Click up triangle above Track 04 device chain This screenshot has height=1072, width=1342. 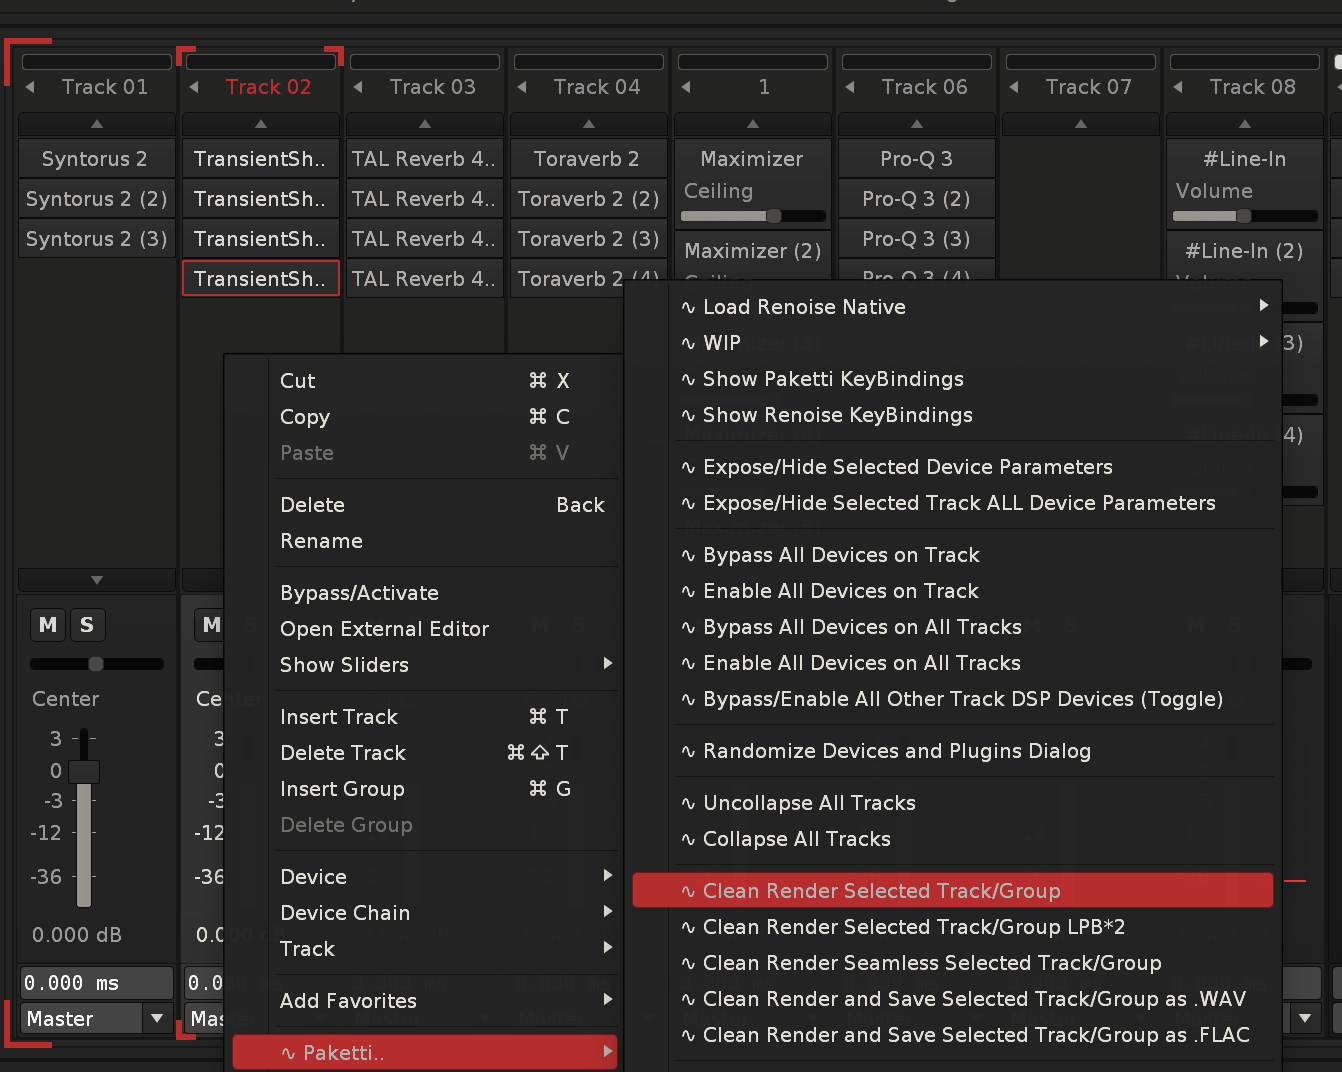(589, 124)
